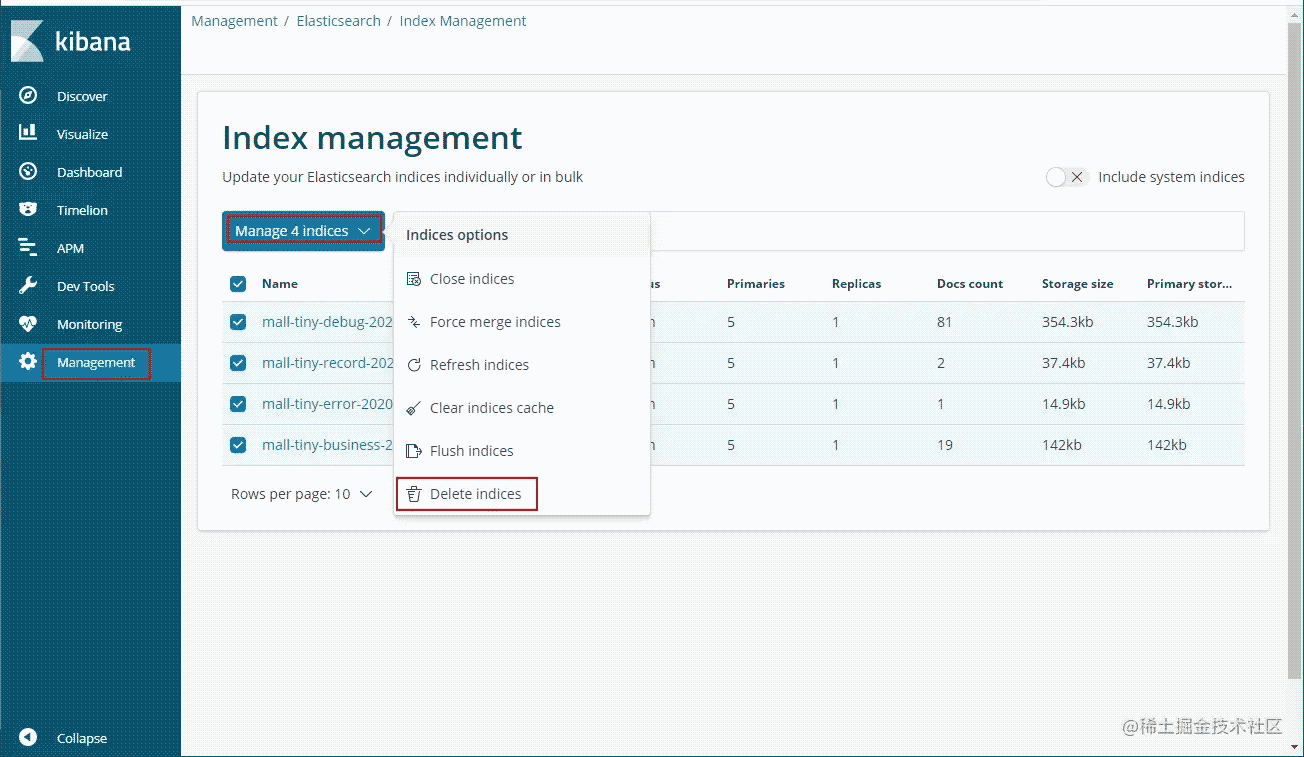
Task: Open the Dashboard gauge icon
Action: tap(28, 172)
